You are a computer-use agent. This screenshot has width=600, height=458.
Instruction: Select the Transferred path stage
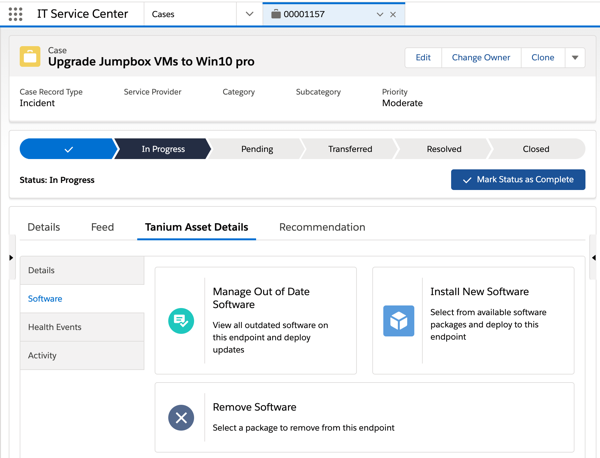click(x=350, y=149)
